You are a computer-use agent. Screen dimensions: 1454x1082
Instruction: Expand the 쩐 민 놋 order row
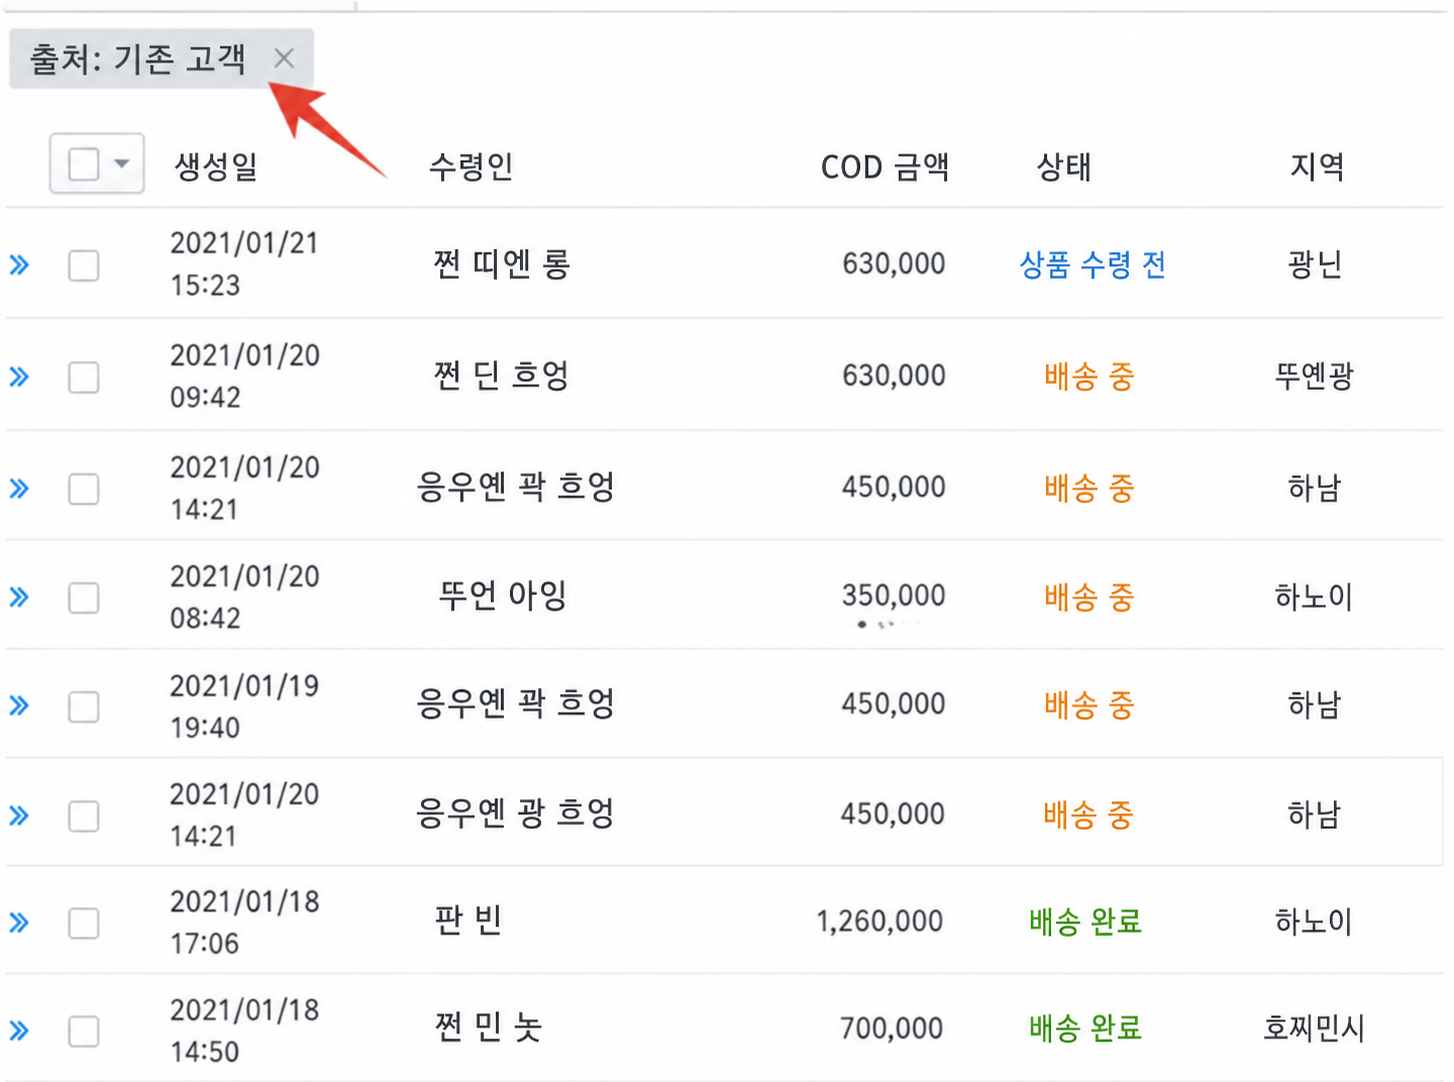19,1031
